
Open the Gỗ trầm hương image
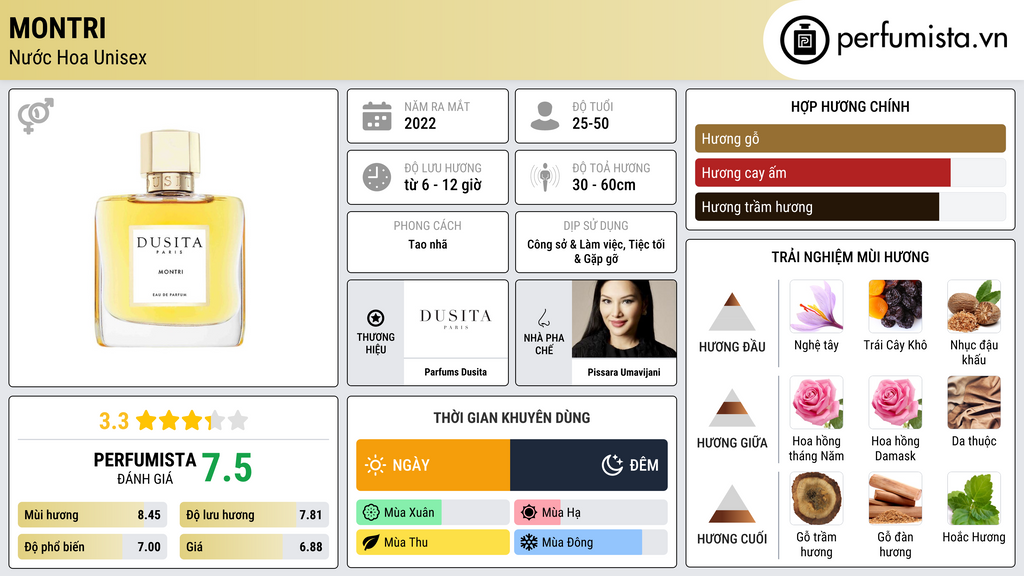816,499
